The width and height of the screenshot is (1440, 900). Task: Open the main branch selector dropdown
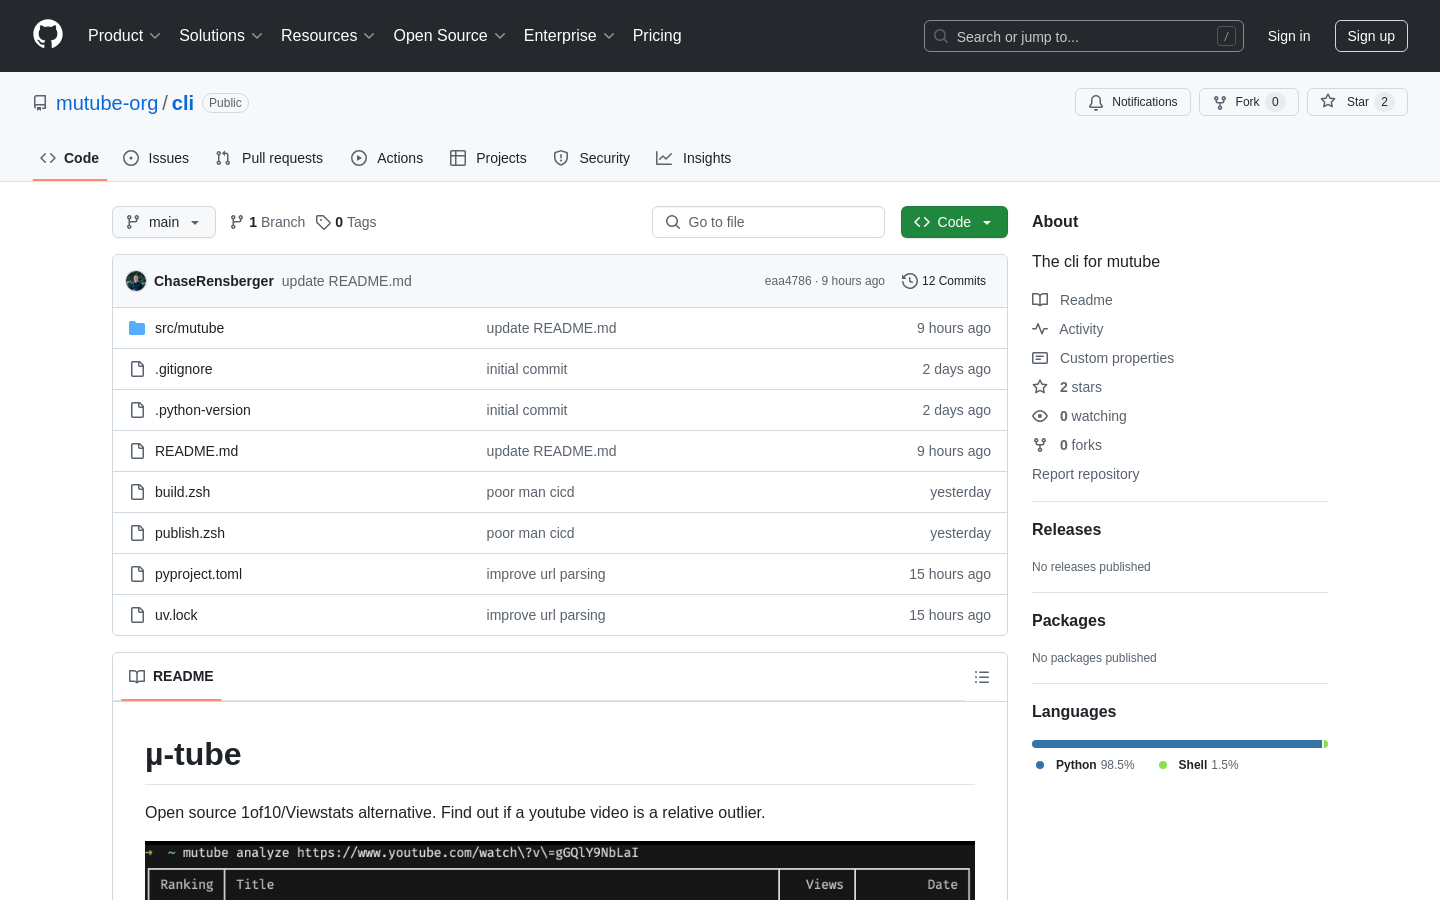164,222
